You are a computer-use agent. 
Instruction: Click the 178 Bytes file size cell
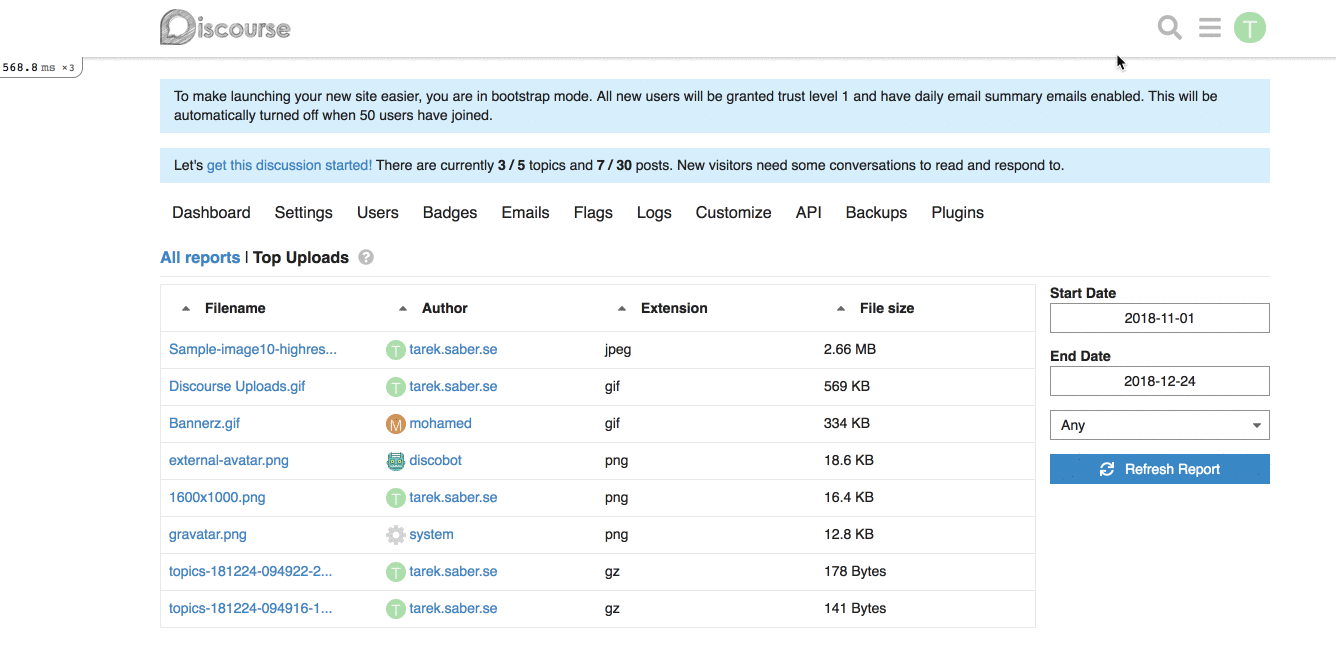point(855,571)
